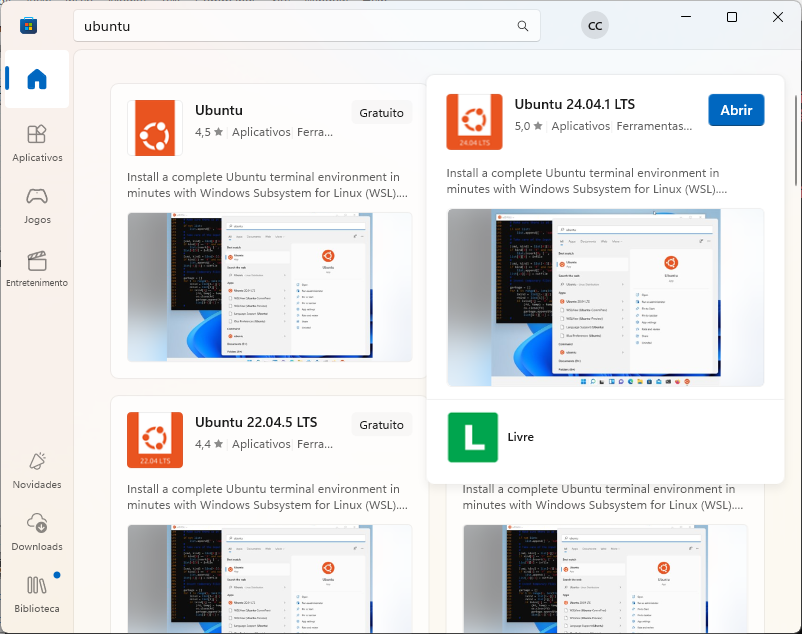Screen dimensions: 802x634
Task: Go to the Home page icon
Action: [37, 79]
